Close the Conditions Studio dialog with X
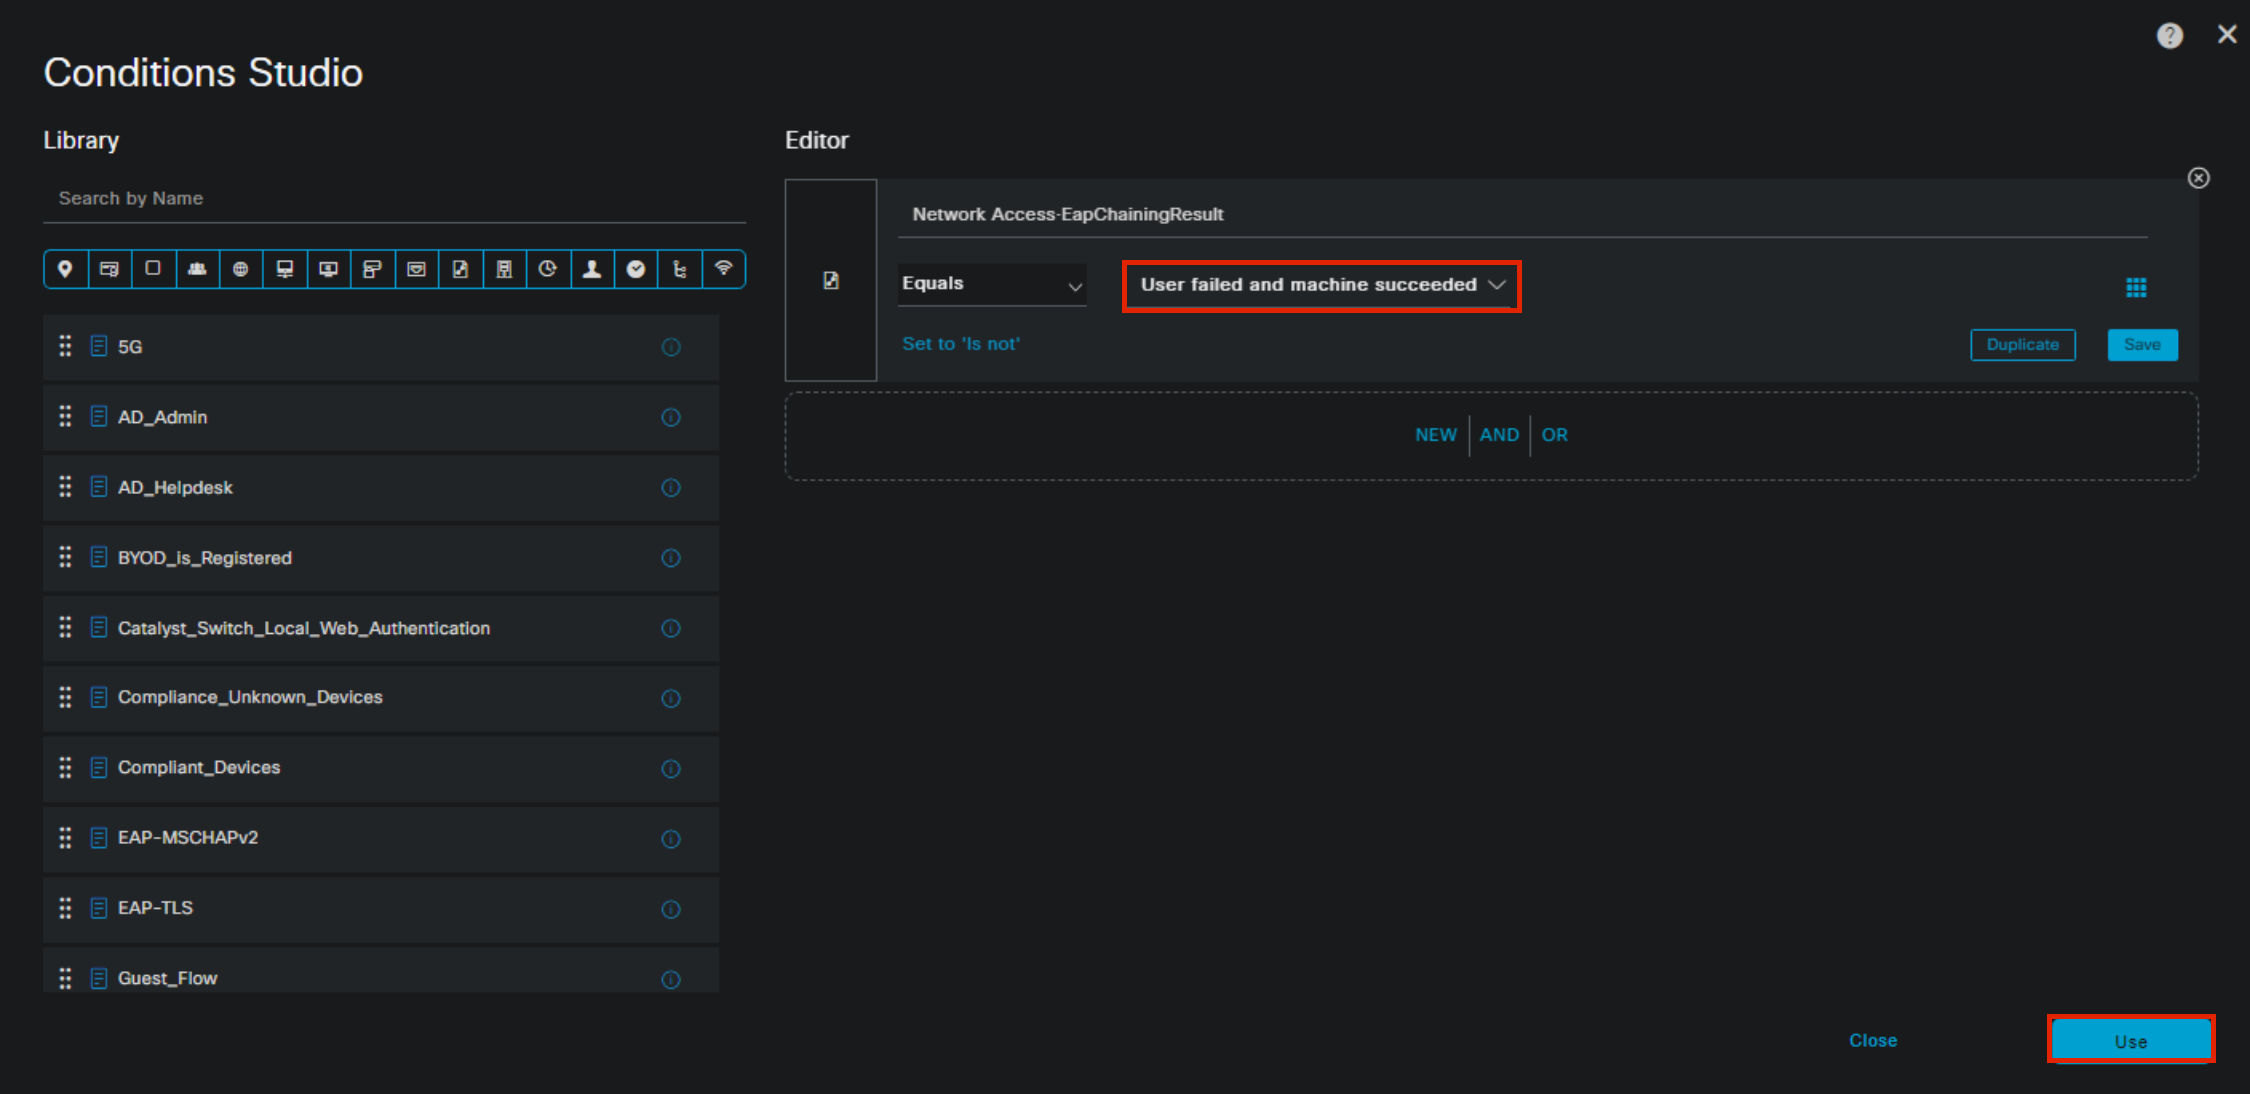This screenshot has width=2250, height=1094. 2227,35
